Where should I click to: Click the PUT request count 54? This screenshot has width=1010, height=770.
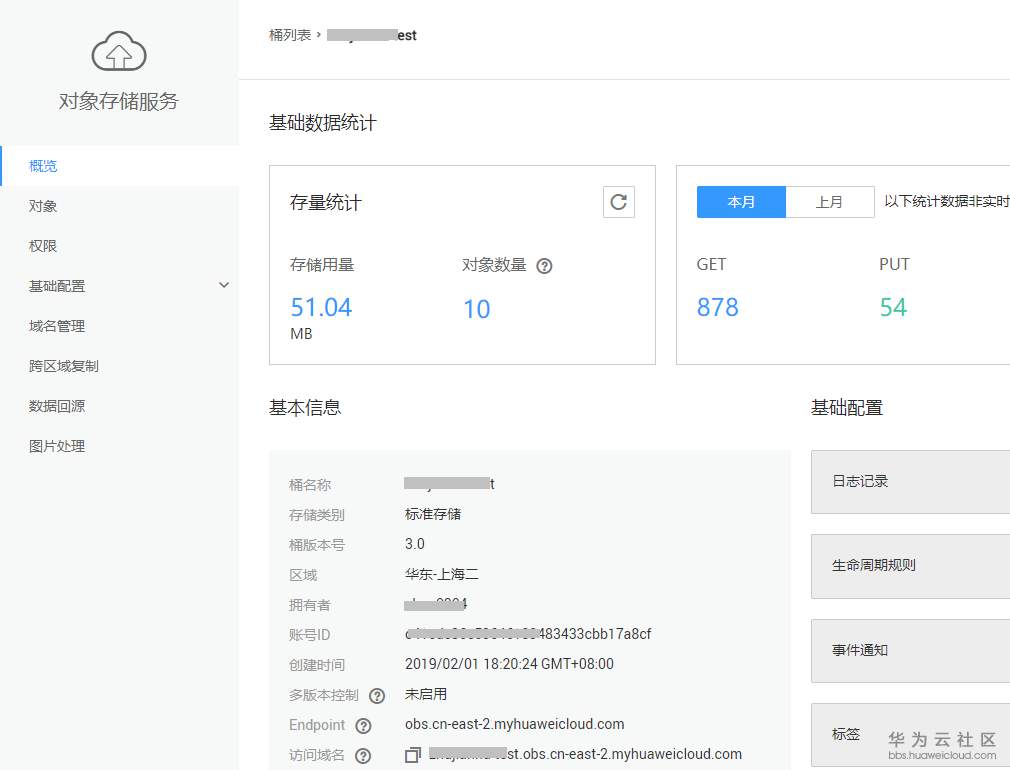click(893, 307)
